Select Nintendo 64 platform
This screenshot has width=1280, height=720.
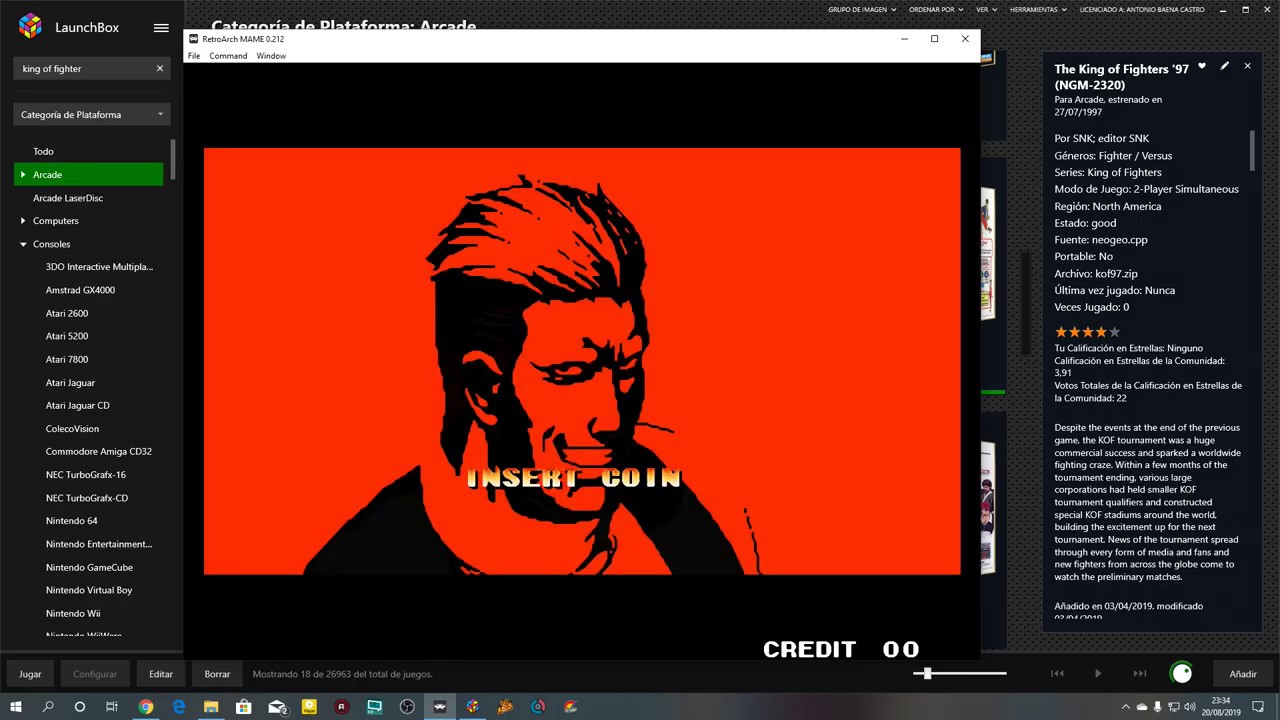pos(72,521)
